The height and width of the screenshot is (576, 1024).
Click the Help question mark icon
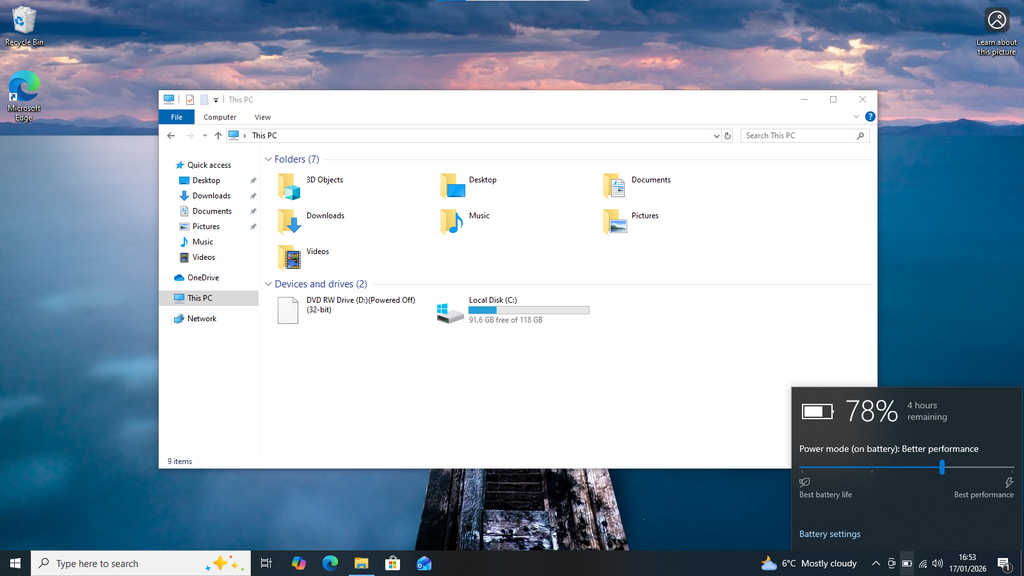coord(870,117)
